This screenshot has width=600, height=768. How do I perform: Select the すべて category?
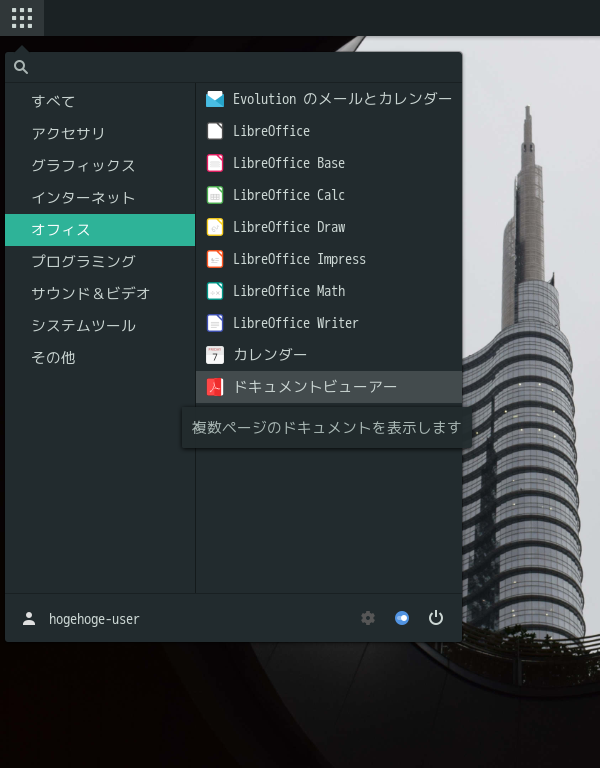click(100, 101)
